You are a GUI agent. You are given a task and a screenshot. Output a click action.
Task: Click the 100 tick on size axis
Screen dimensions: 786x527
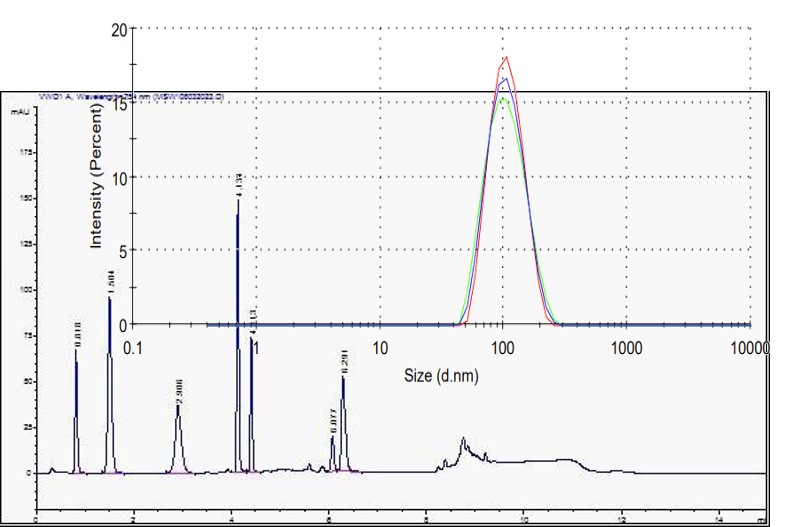(x=503, y=347)
